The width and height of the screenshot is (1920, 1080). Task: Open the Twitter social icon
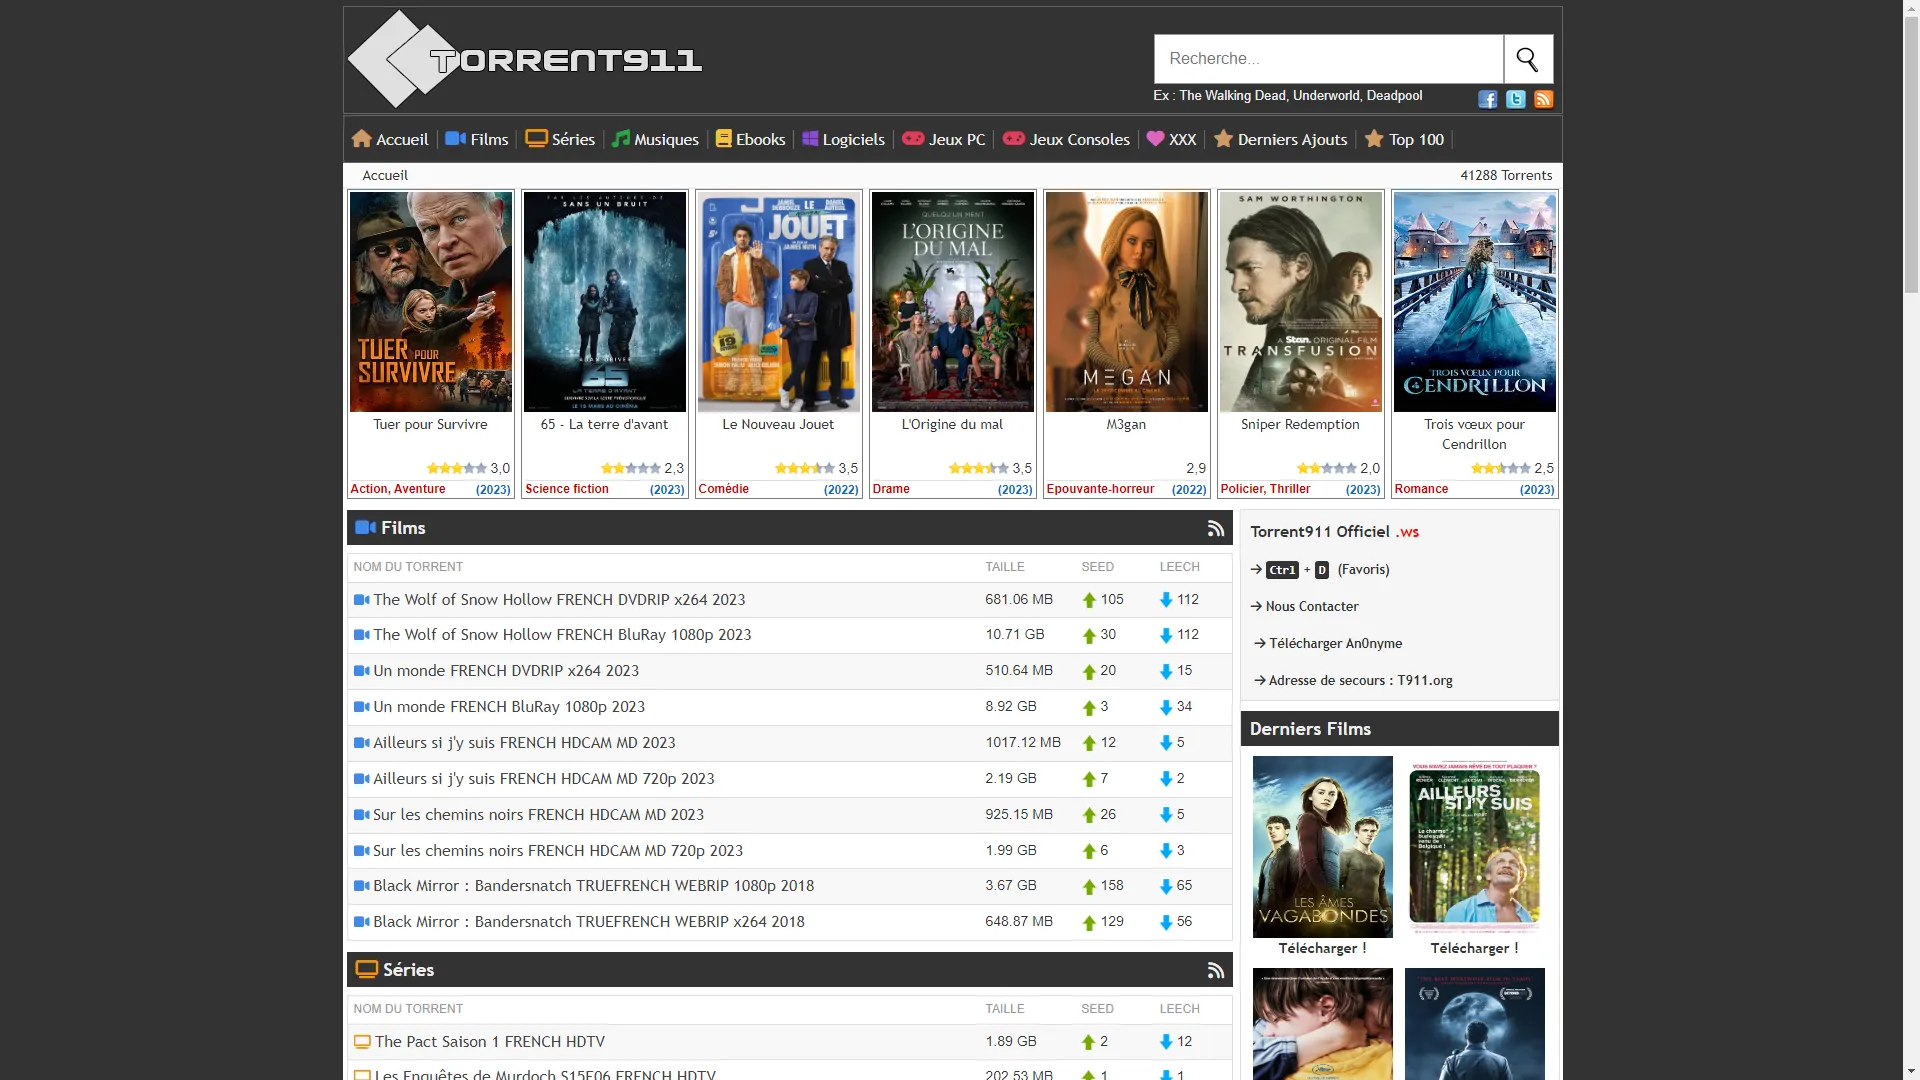1516,99
